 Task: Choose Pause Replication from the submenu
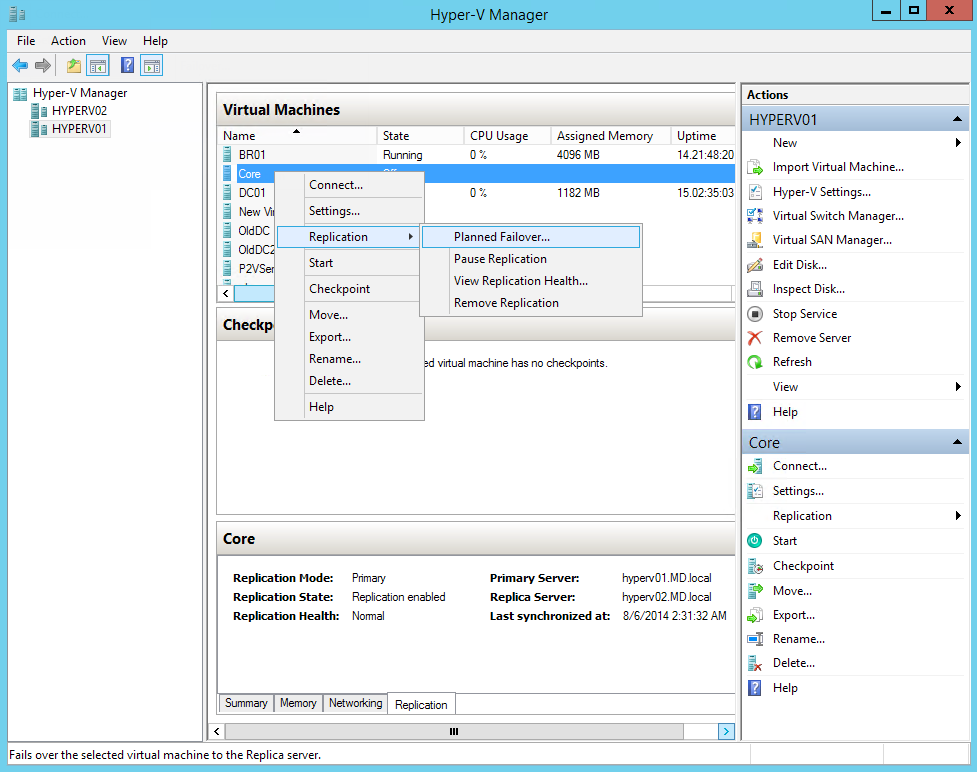(x=531, y=259)
